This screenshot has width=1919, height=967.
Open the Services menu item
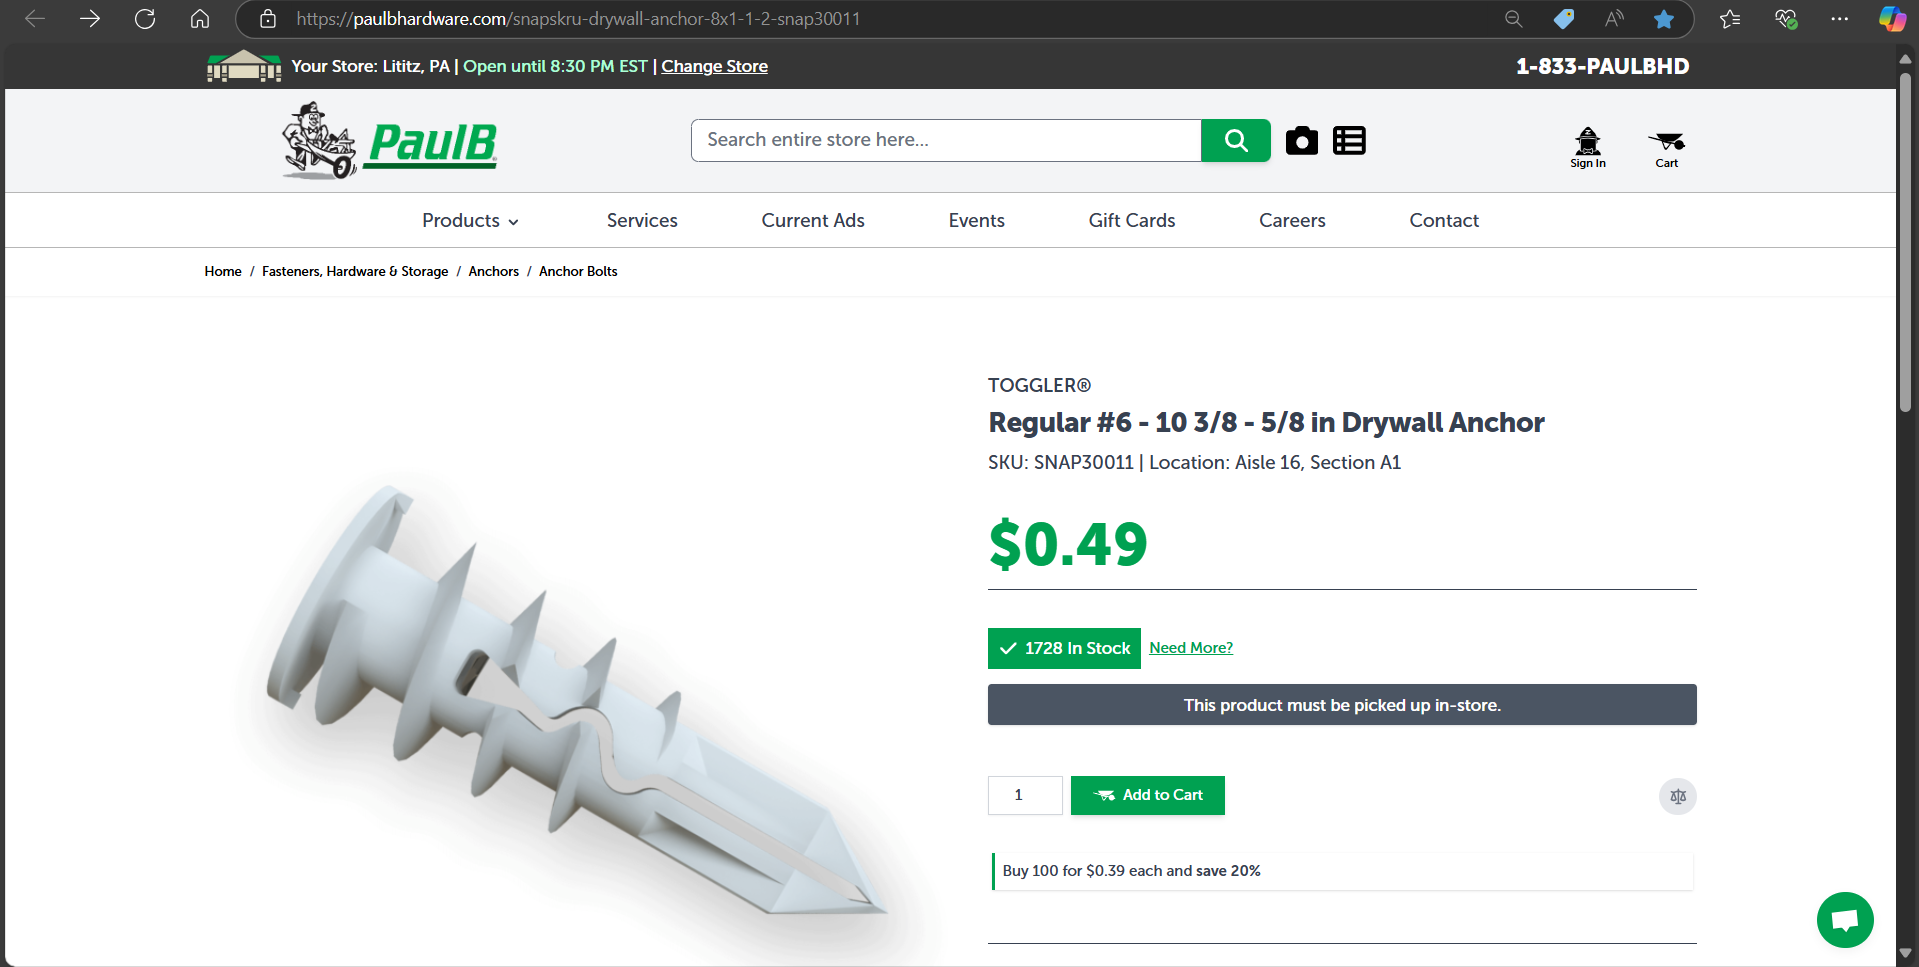click(x=642, y=221)
